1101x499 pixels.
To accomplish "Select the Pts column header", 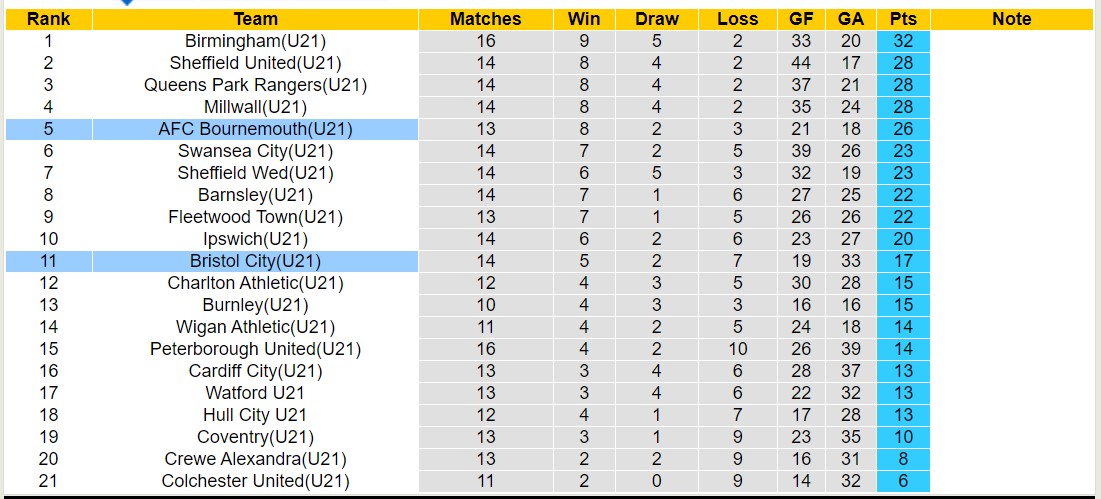I will tap(903, 19).
